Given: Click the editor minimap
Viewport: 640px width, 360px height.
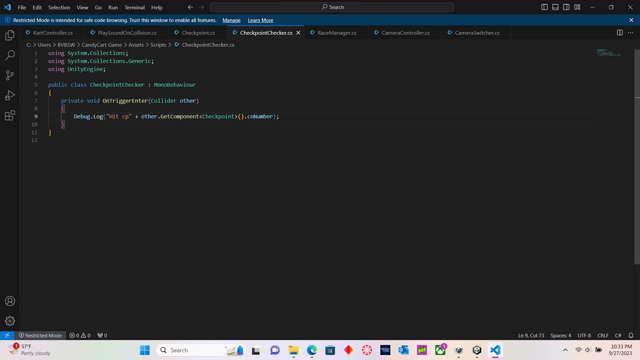Looking at the screenshot, I should point(609,53).
